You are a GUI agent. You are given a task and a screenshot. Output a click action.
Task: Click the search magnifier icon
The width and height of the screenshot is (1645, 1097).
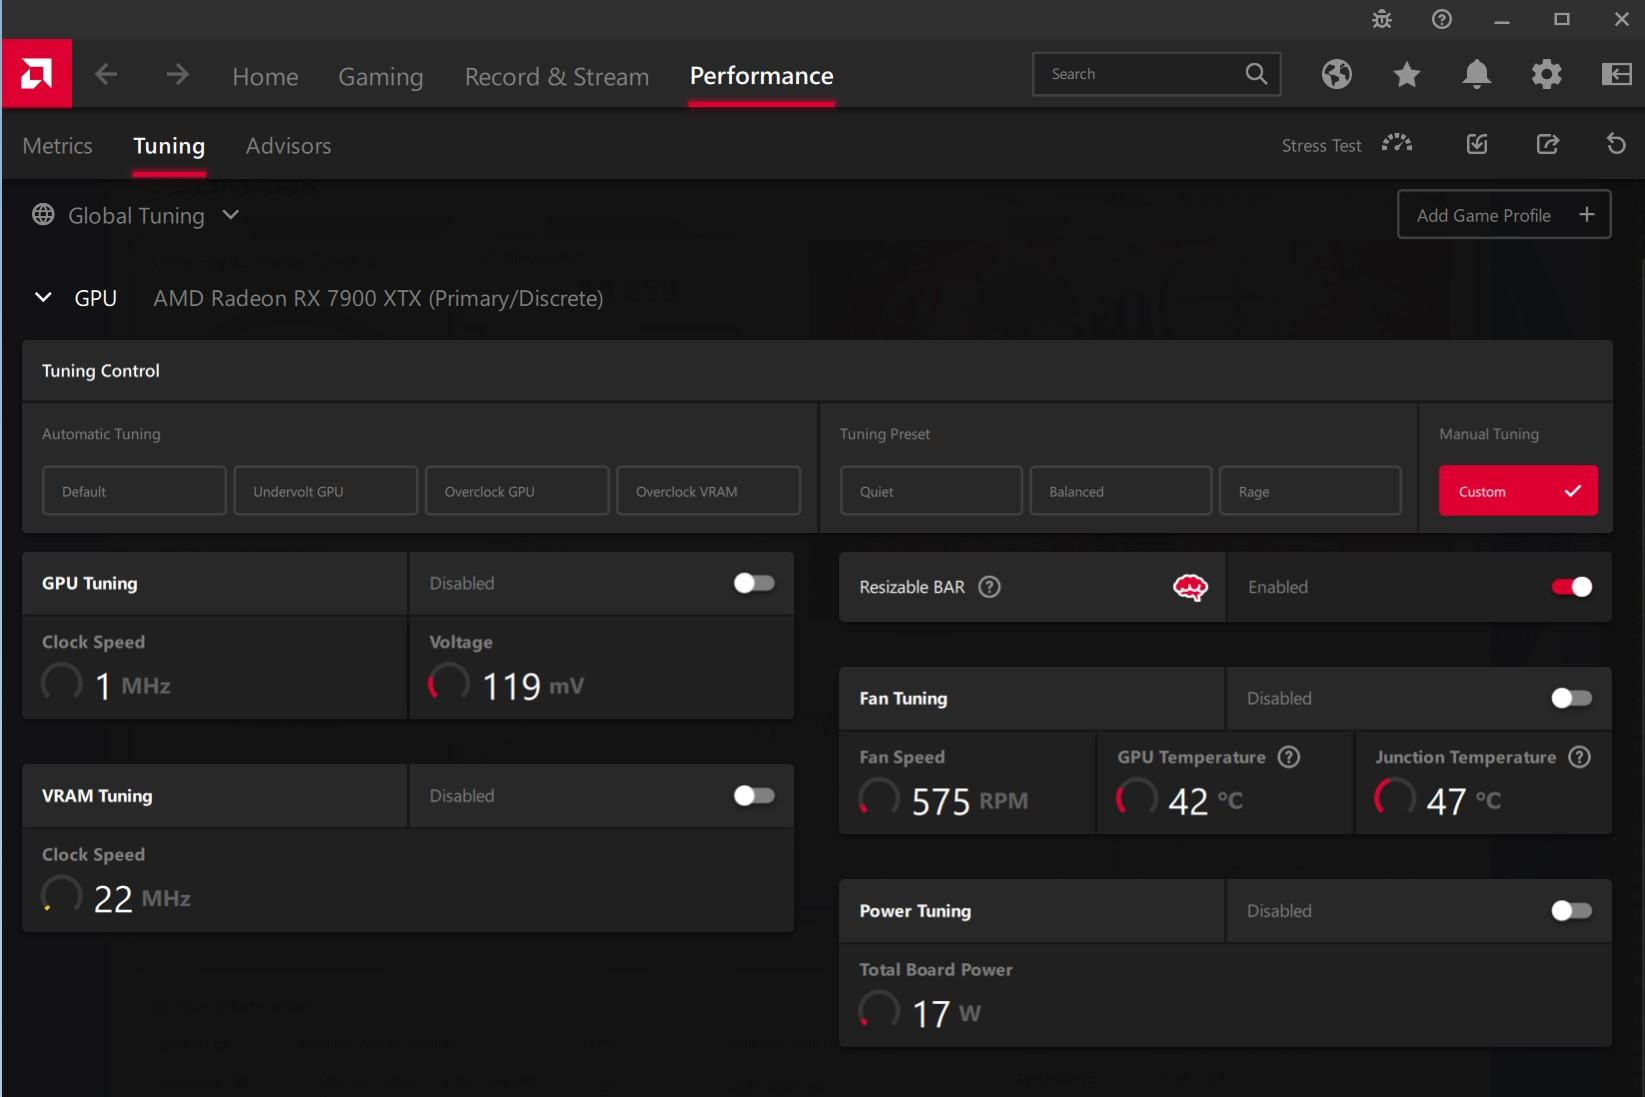[x=1256, y=74]
